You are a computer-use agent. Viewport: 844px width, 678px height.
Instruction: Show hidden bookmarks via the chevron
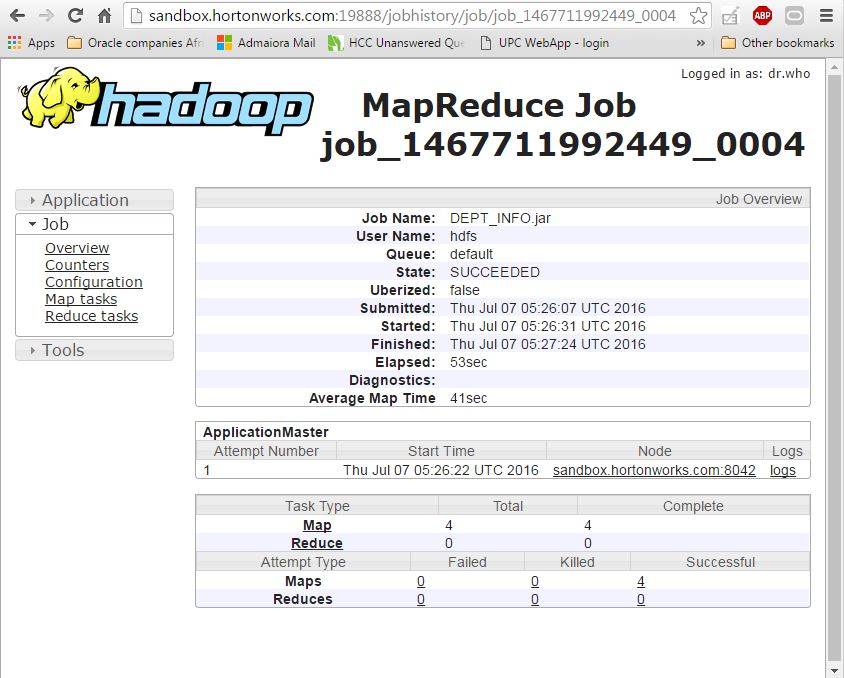click(x=700, y=43)
